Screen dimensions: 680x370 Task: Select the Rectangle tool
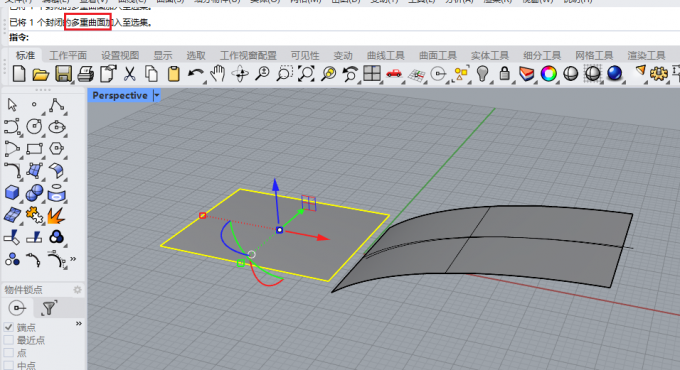(34, 149)
